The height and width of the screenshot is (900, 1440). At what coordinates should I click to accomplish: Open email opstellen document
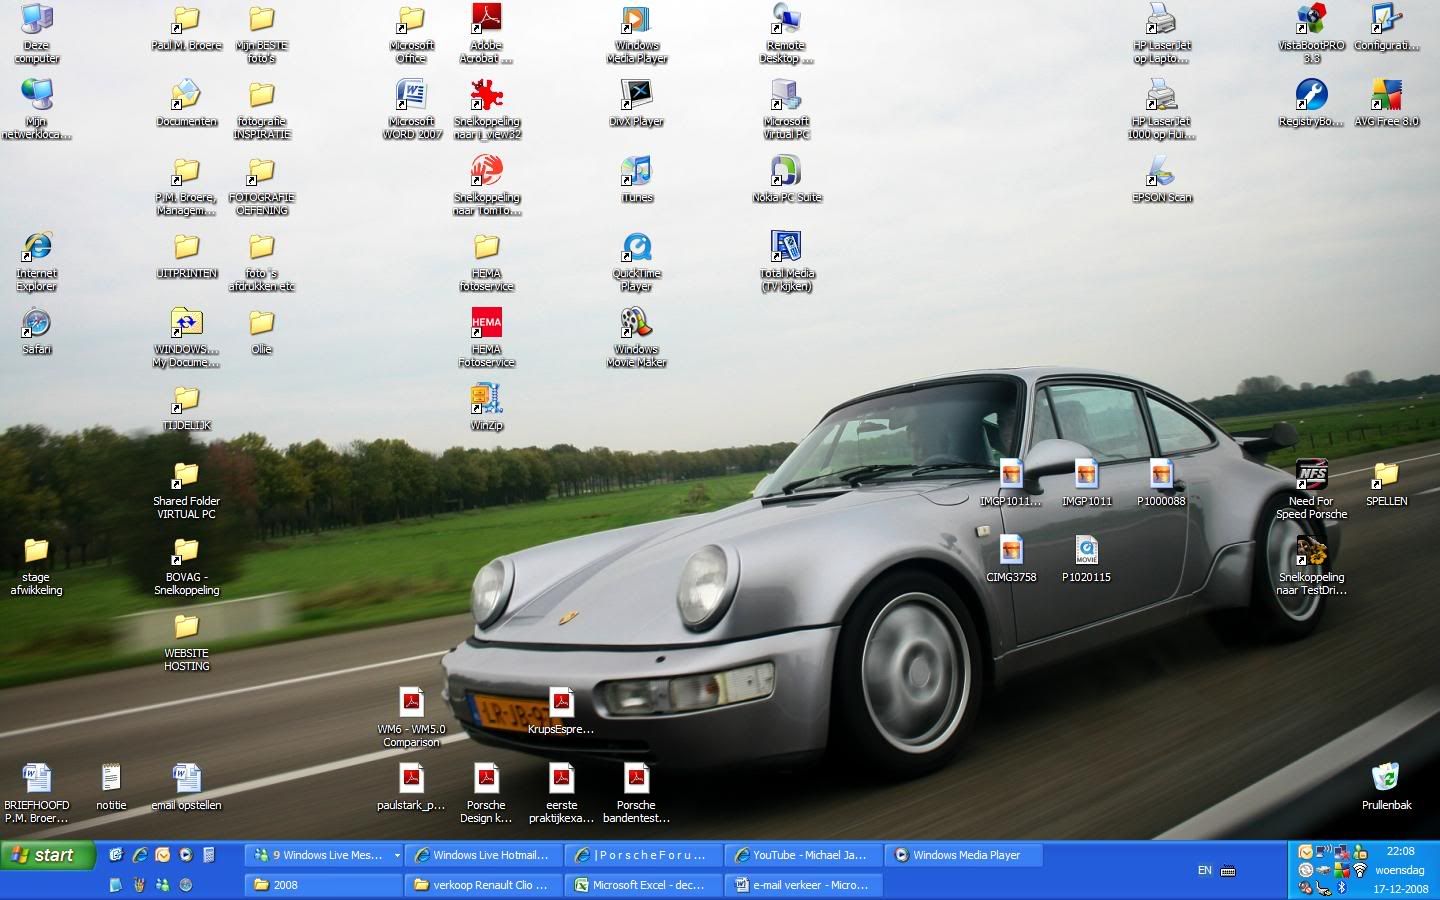pyautogui.click(x=186, y=787)
